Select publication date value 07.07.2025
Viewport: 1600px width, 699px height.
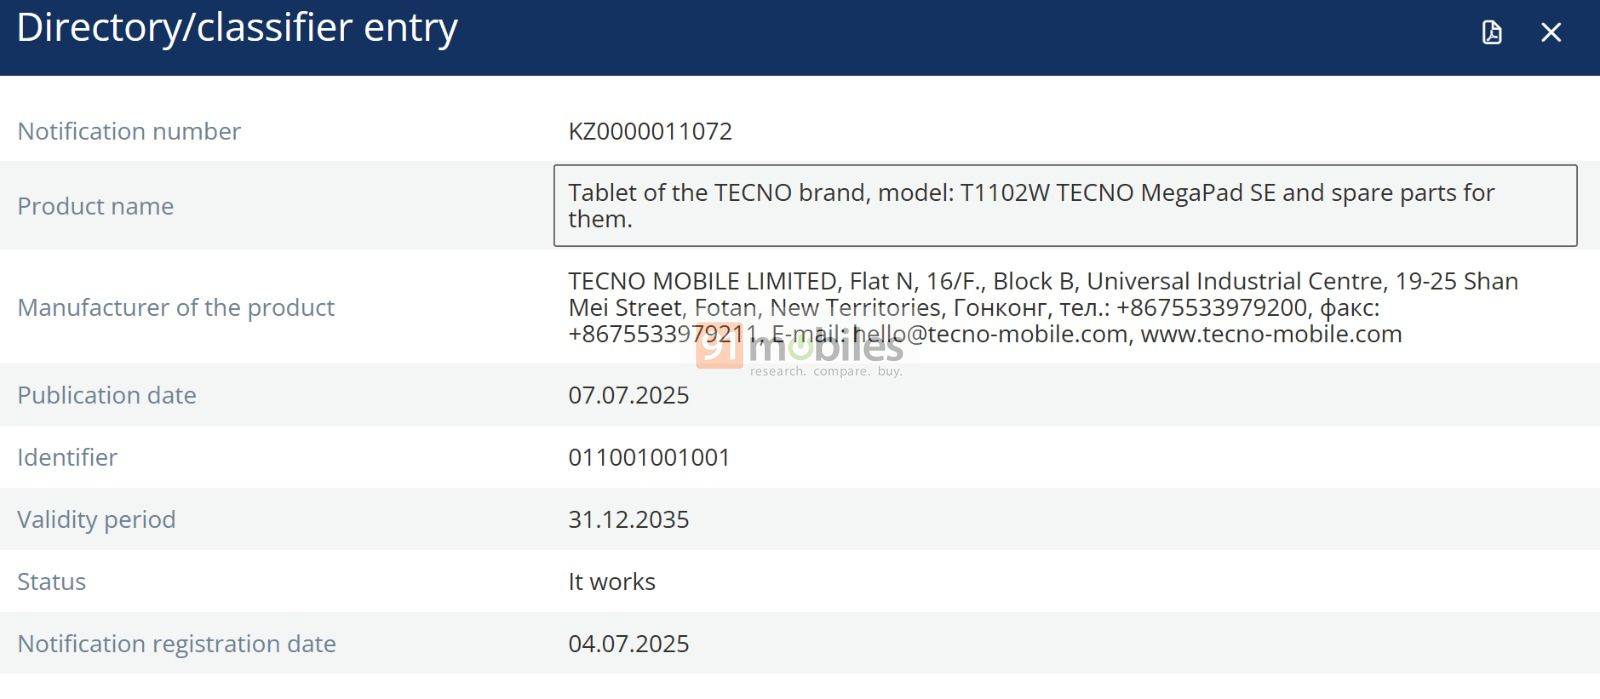click(629, 395)
